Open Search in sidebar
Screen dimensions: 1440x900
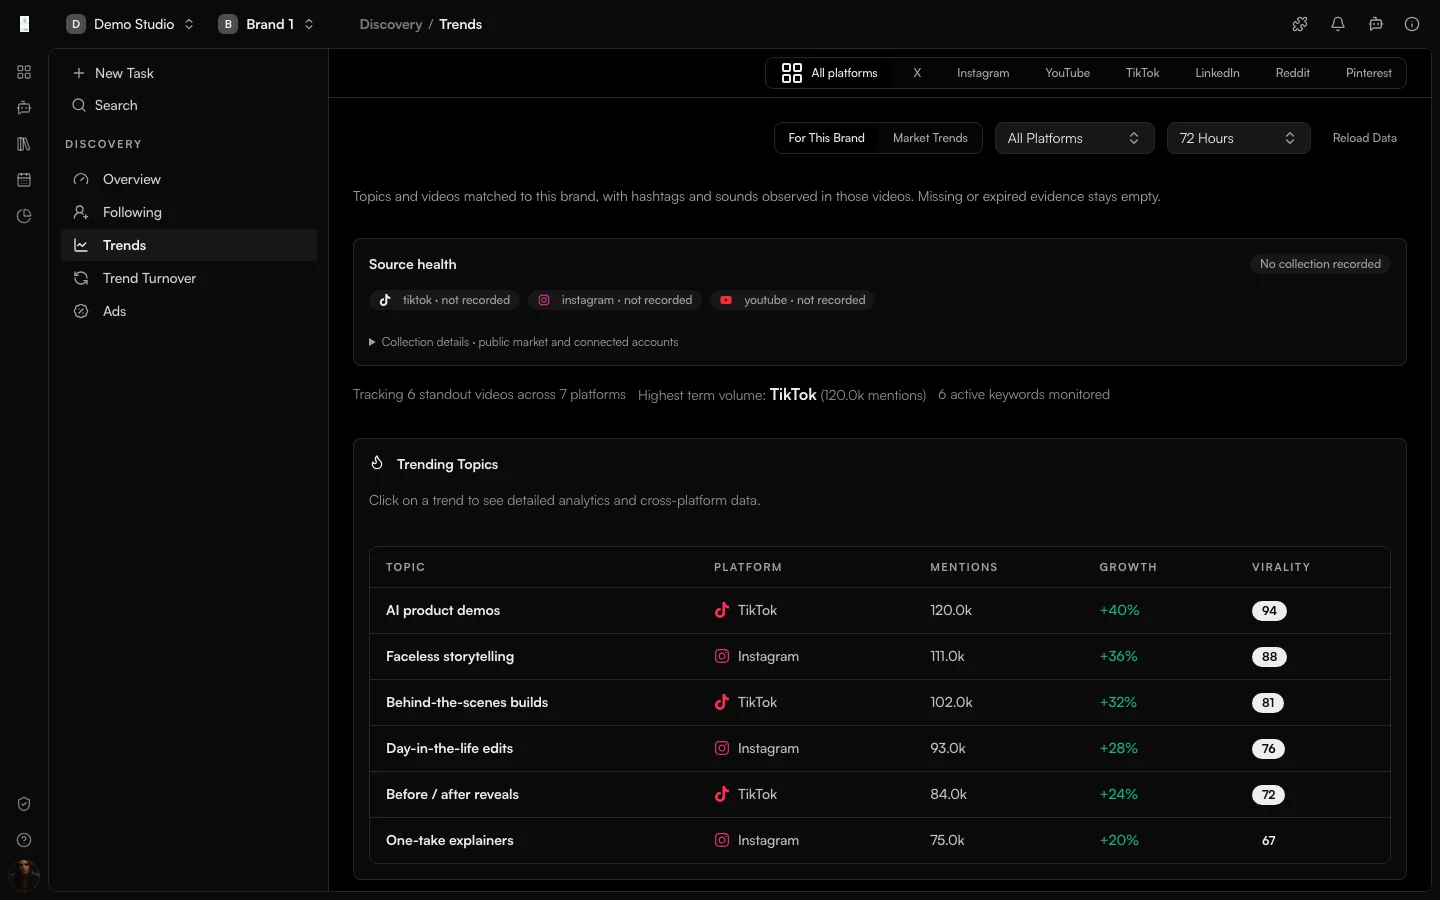pyautogui.click(x=189, y=105)
